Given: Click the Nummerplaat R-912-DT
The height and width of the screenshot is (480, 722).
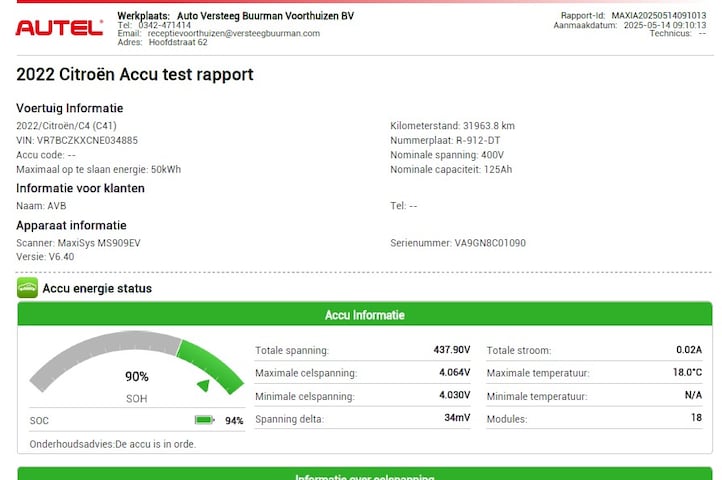Looking at the screenshot, I should coord(445,140).
